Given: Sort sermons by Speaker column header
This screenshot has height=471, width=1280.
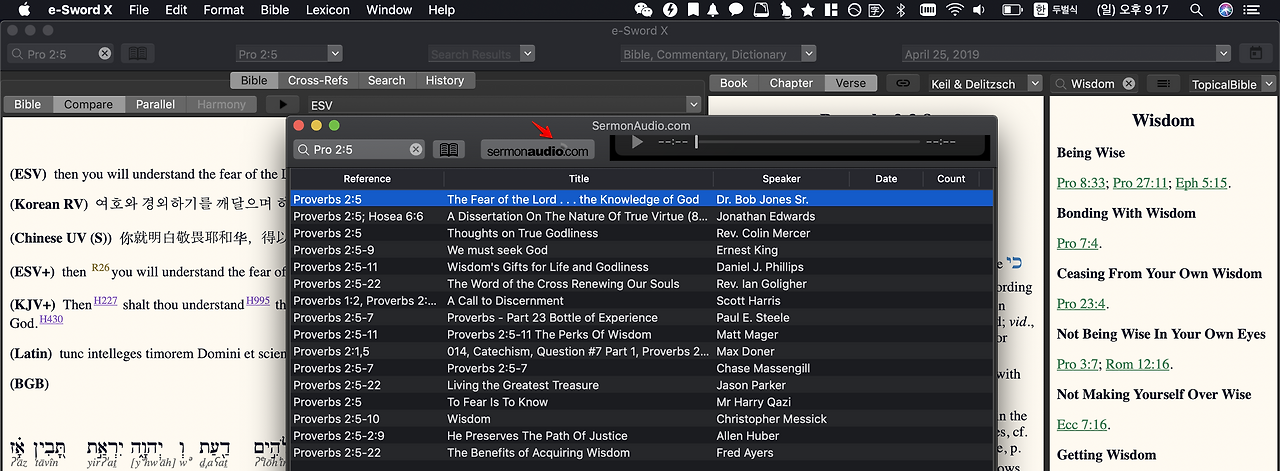Looking at the screenshot, I should point(781,179).
